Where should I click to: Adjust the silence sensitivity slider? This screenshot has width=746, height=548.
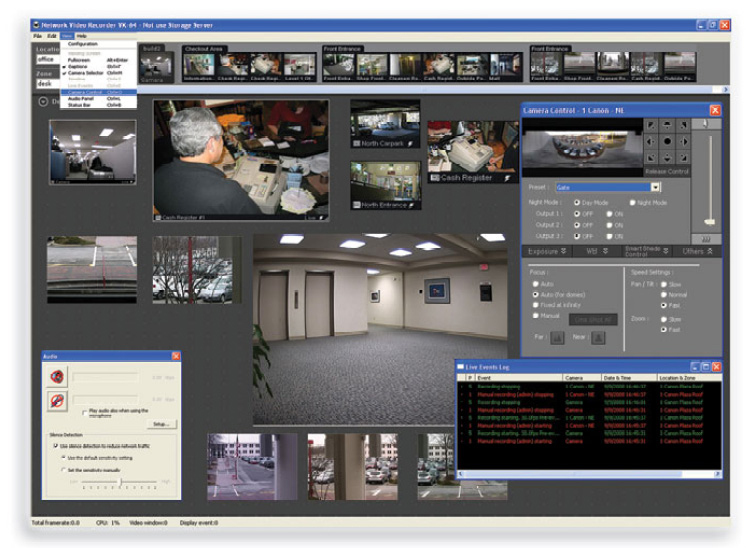click(118, 481)
